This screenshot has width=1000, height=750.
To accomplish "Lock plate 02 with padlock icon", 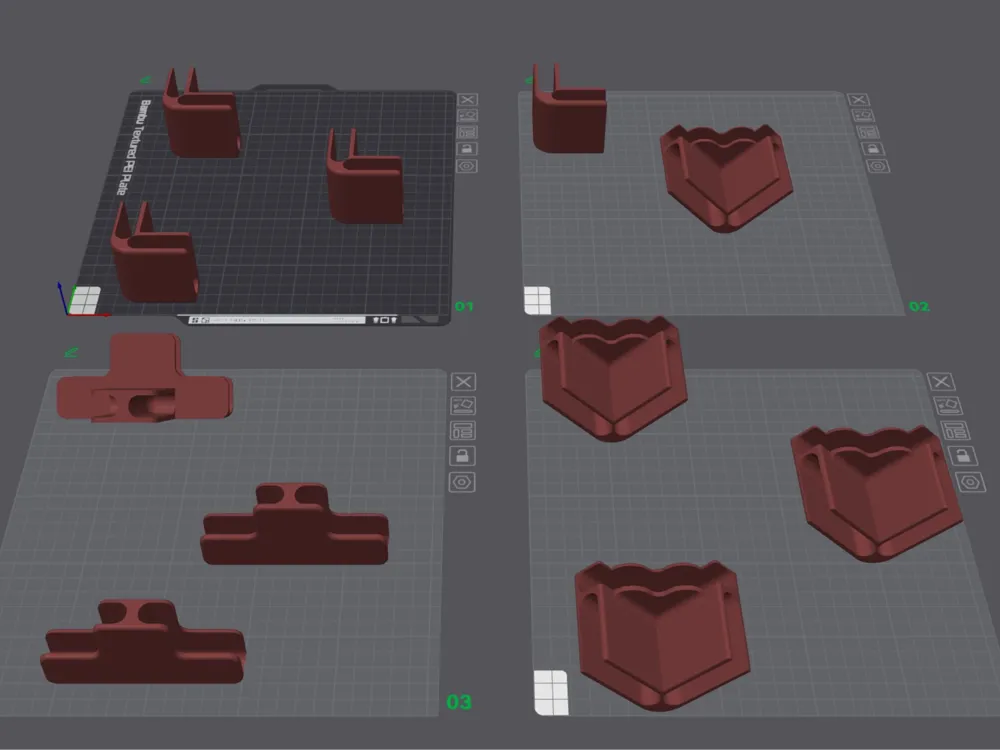I will pyautogui.click(x=873, y=149).
